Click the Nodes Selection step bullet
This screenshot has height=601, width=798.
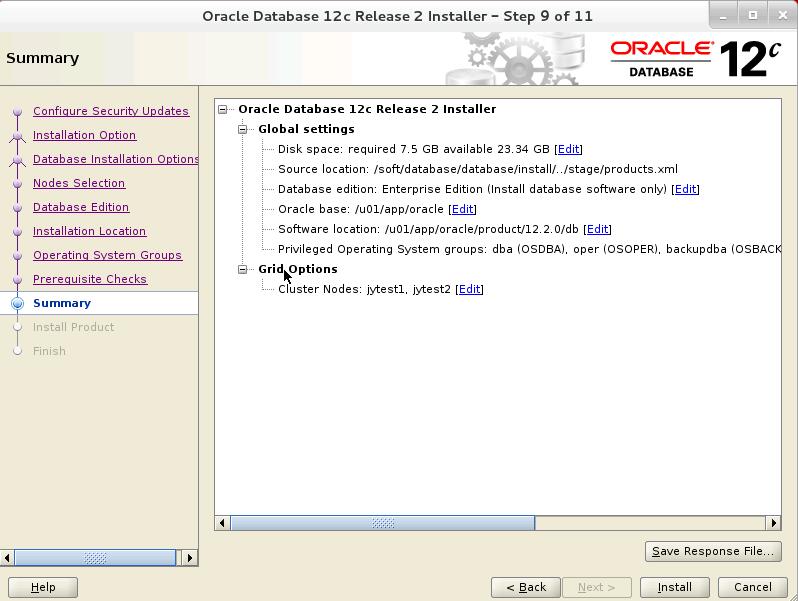point(17,183)
